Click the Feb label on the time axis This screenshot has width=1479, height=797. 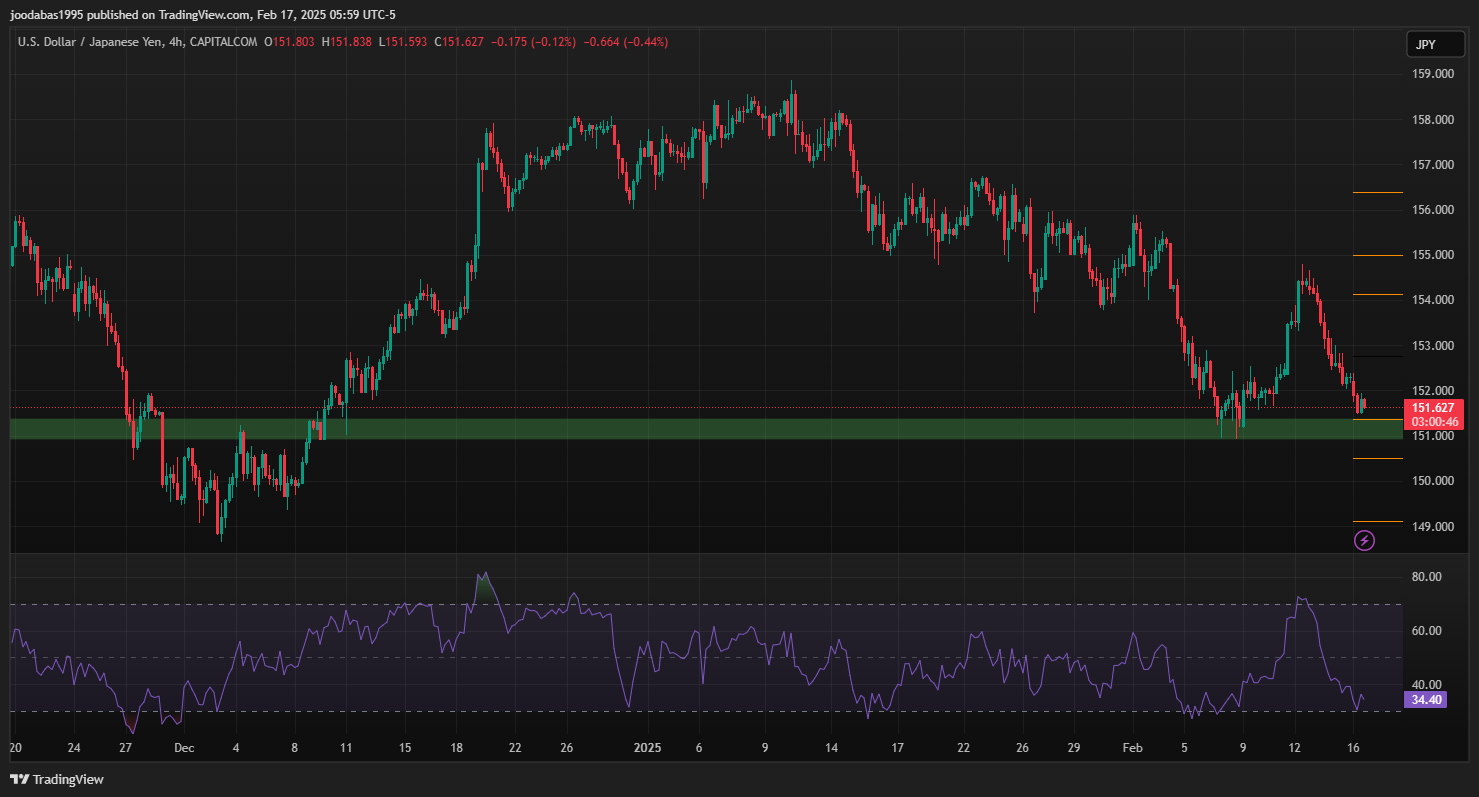1132,748
